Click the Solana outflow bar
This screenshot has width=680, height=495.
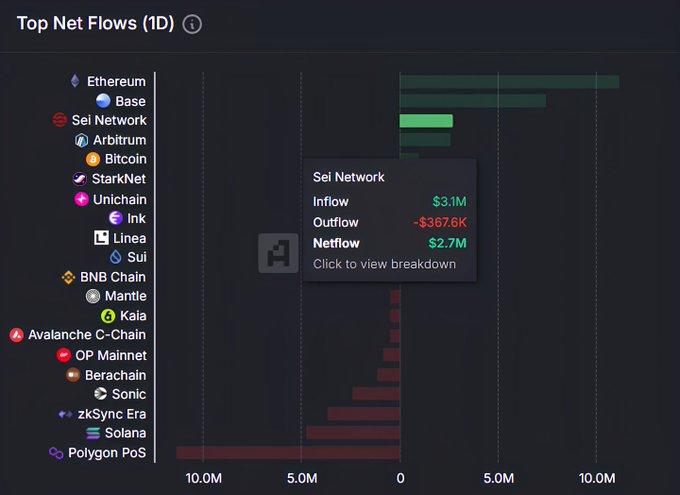pyautogui.click(x=353, y=433)
